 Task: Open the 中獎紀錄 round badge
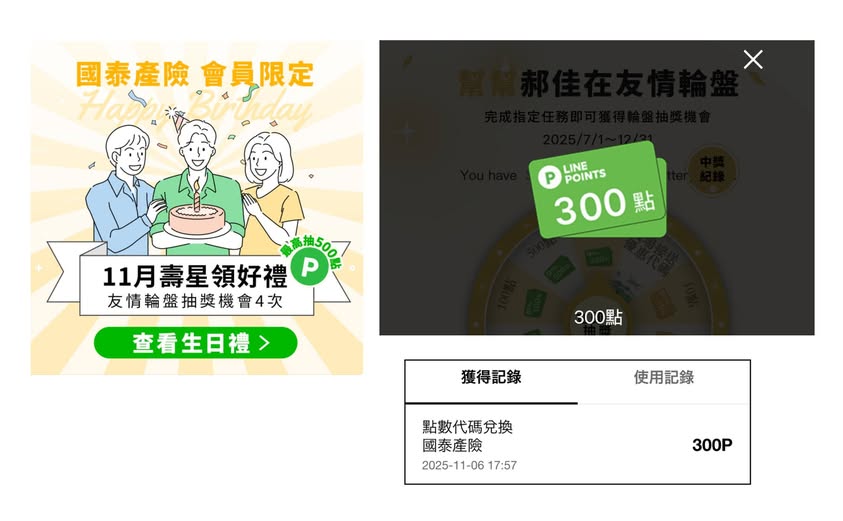coord(712,169)
